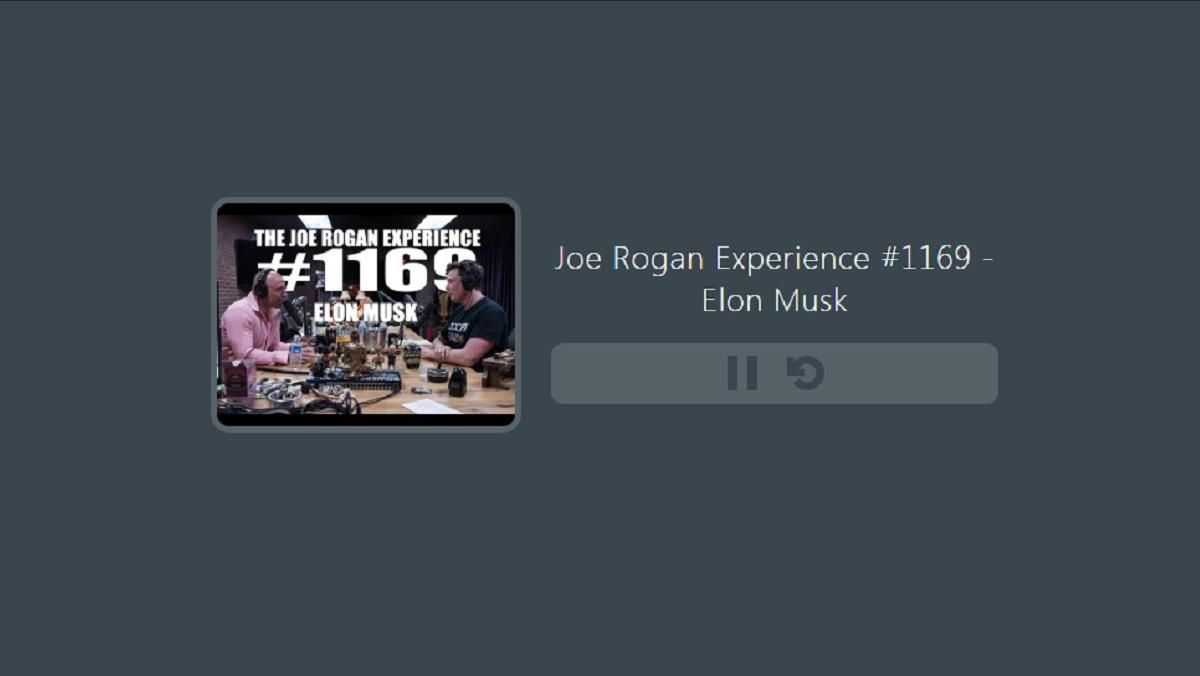The width and height of the screenshot is (1200, 676).
Task: Click the man in black t-shirt
Action: (x=472, y=315)
